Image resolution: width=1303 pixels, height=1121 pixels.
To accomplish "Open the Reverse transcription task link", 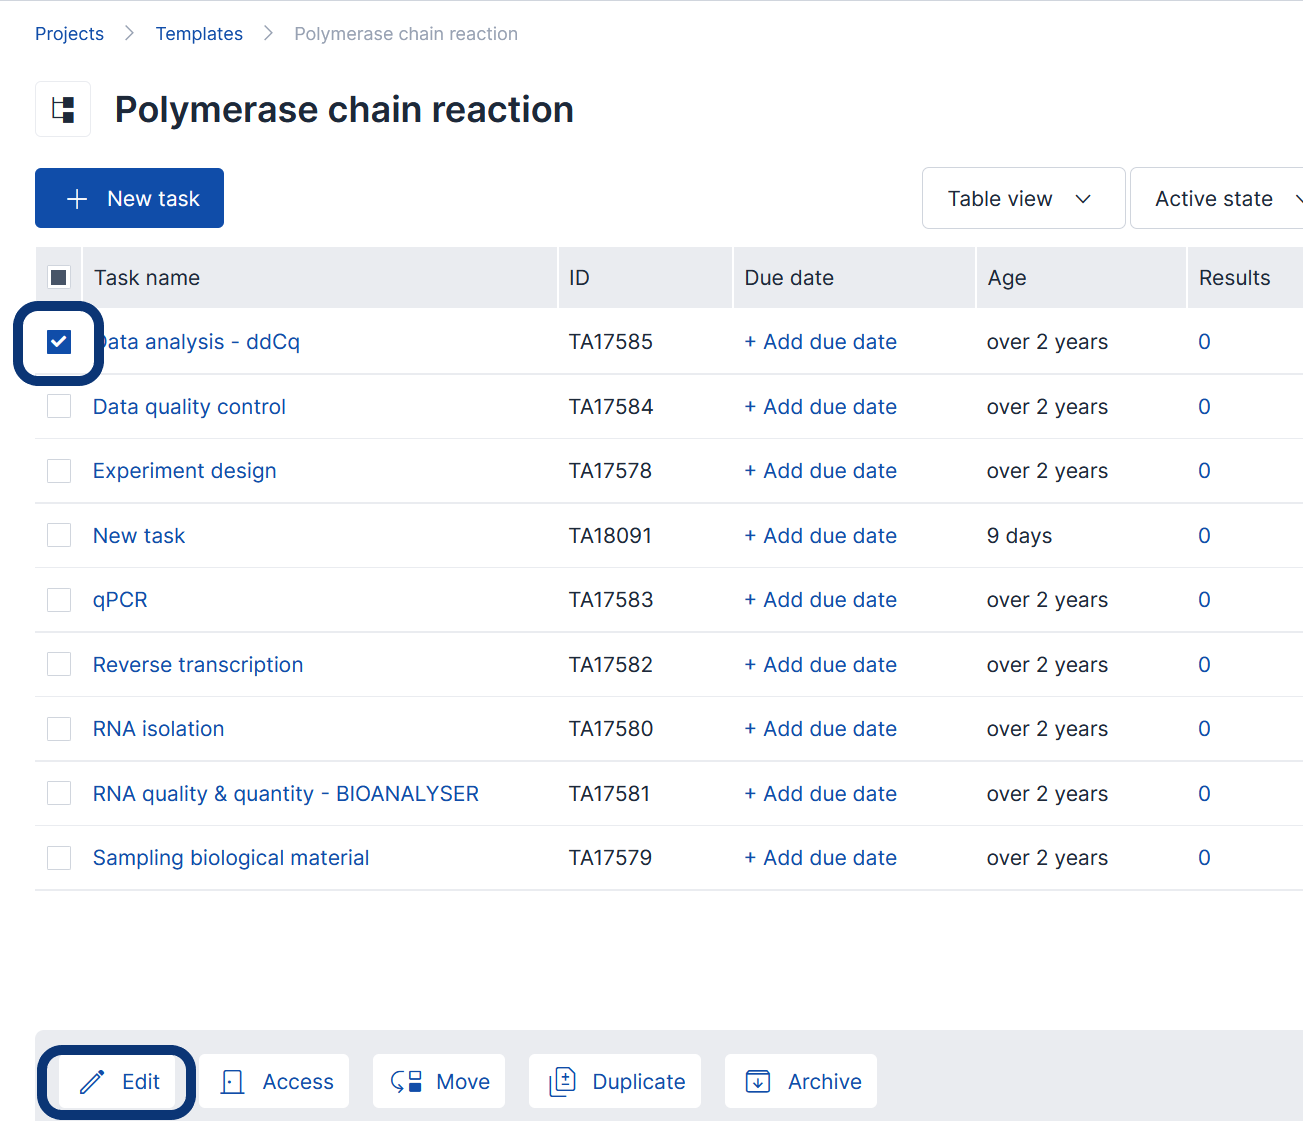I will [198, 665].
